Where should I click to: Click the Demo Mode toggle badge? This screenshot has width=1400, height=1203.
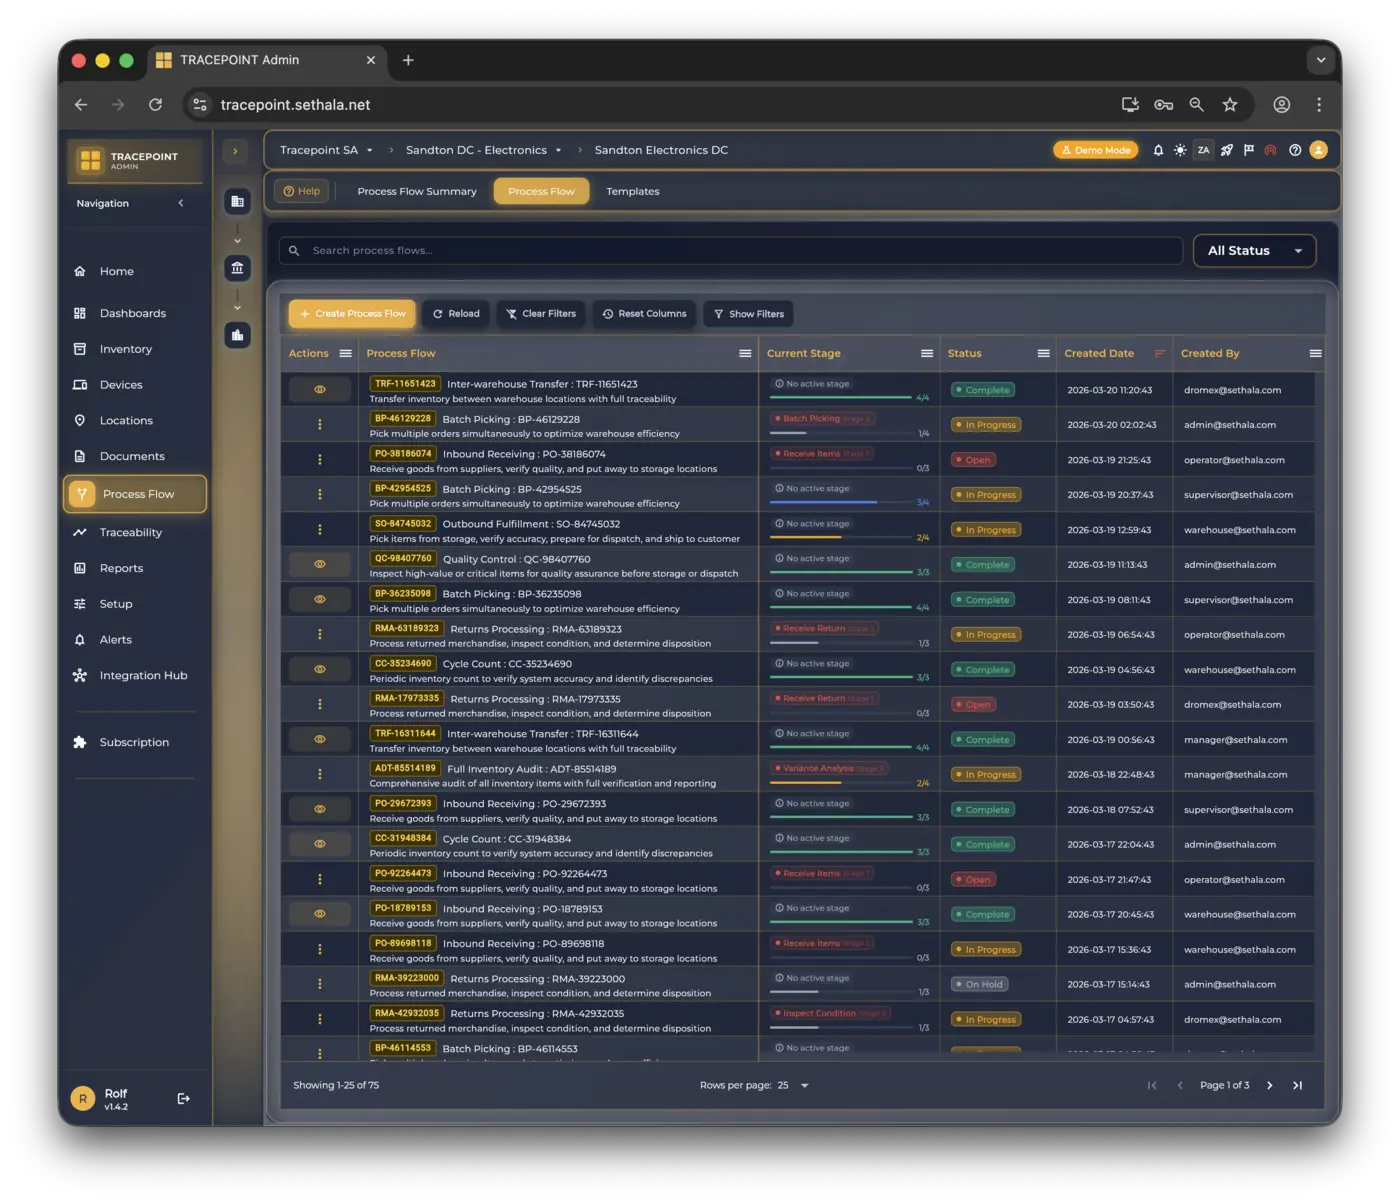coord(1095,150)
